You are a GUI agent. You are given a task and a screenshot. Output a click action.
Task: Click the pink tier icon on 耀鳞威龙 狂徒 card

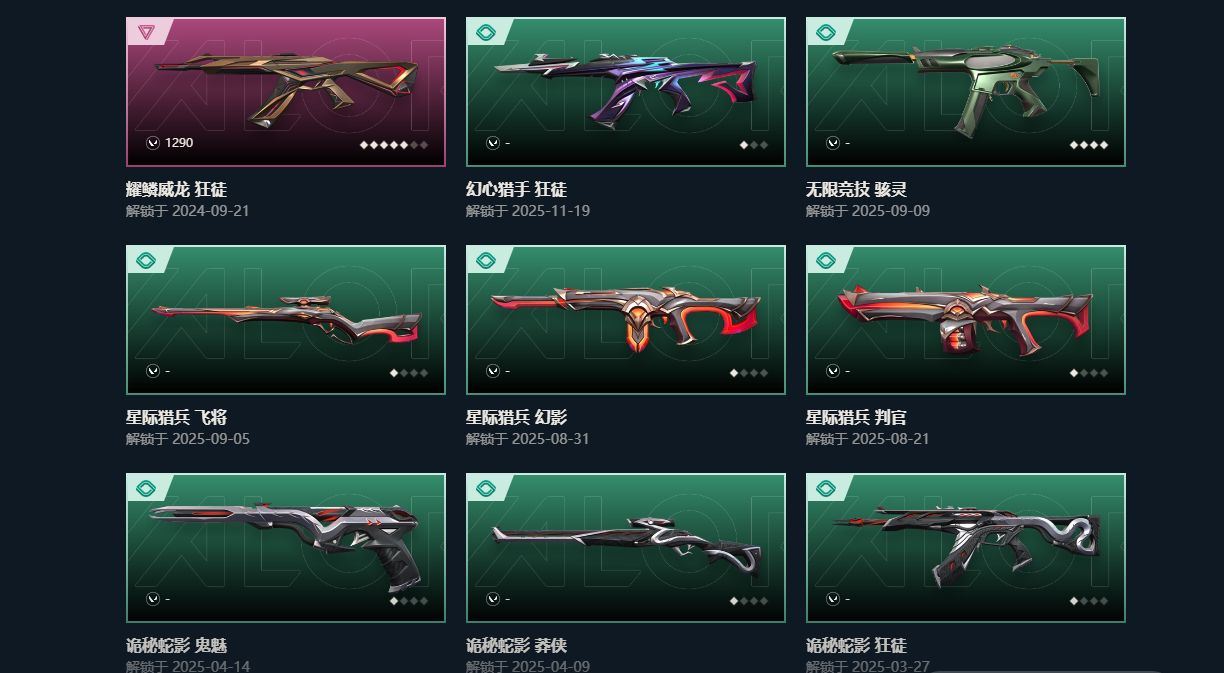147,32
